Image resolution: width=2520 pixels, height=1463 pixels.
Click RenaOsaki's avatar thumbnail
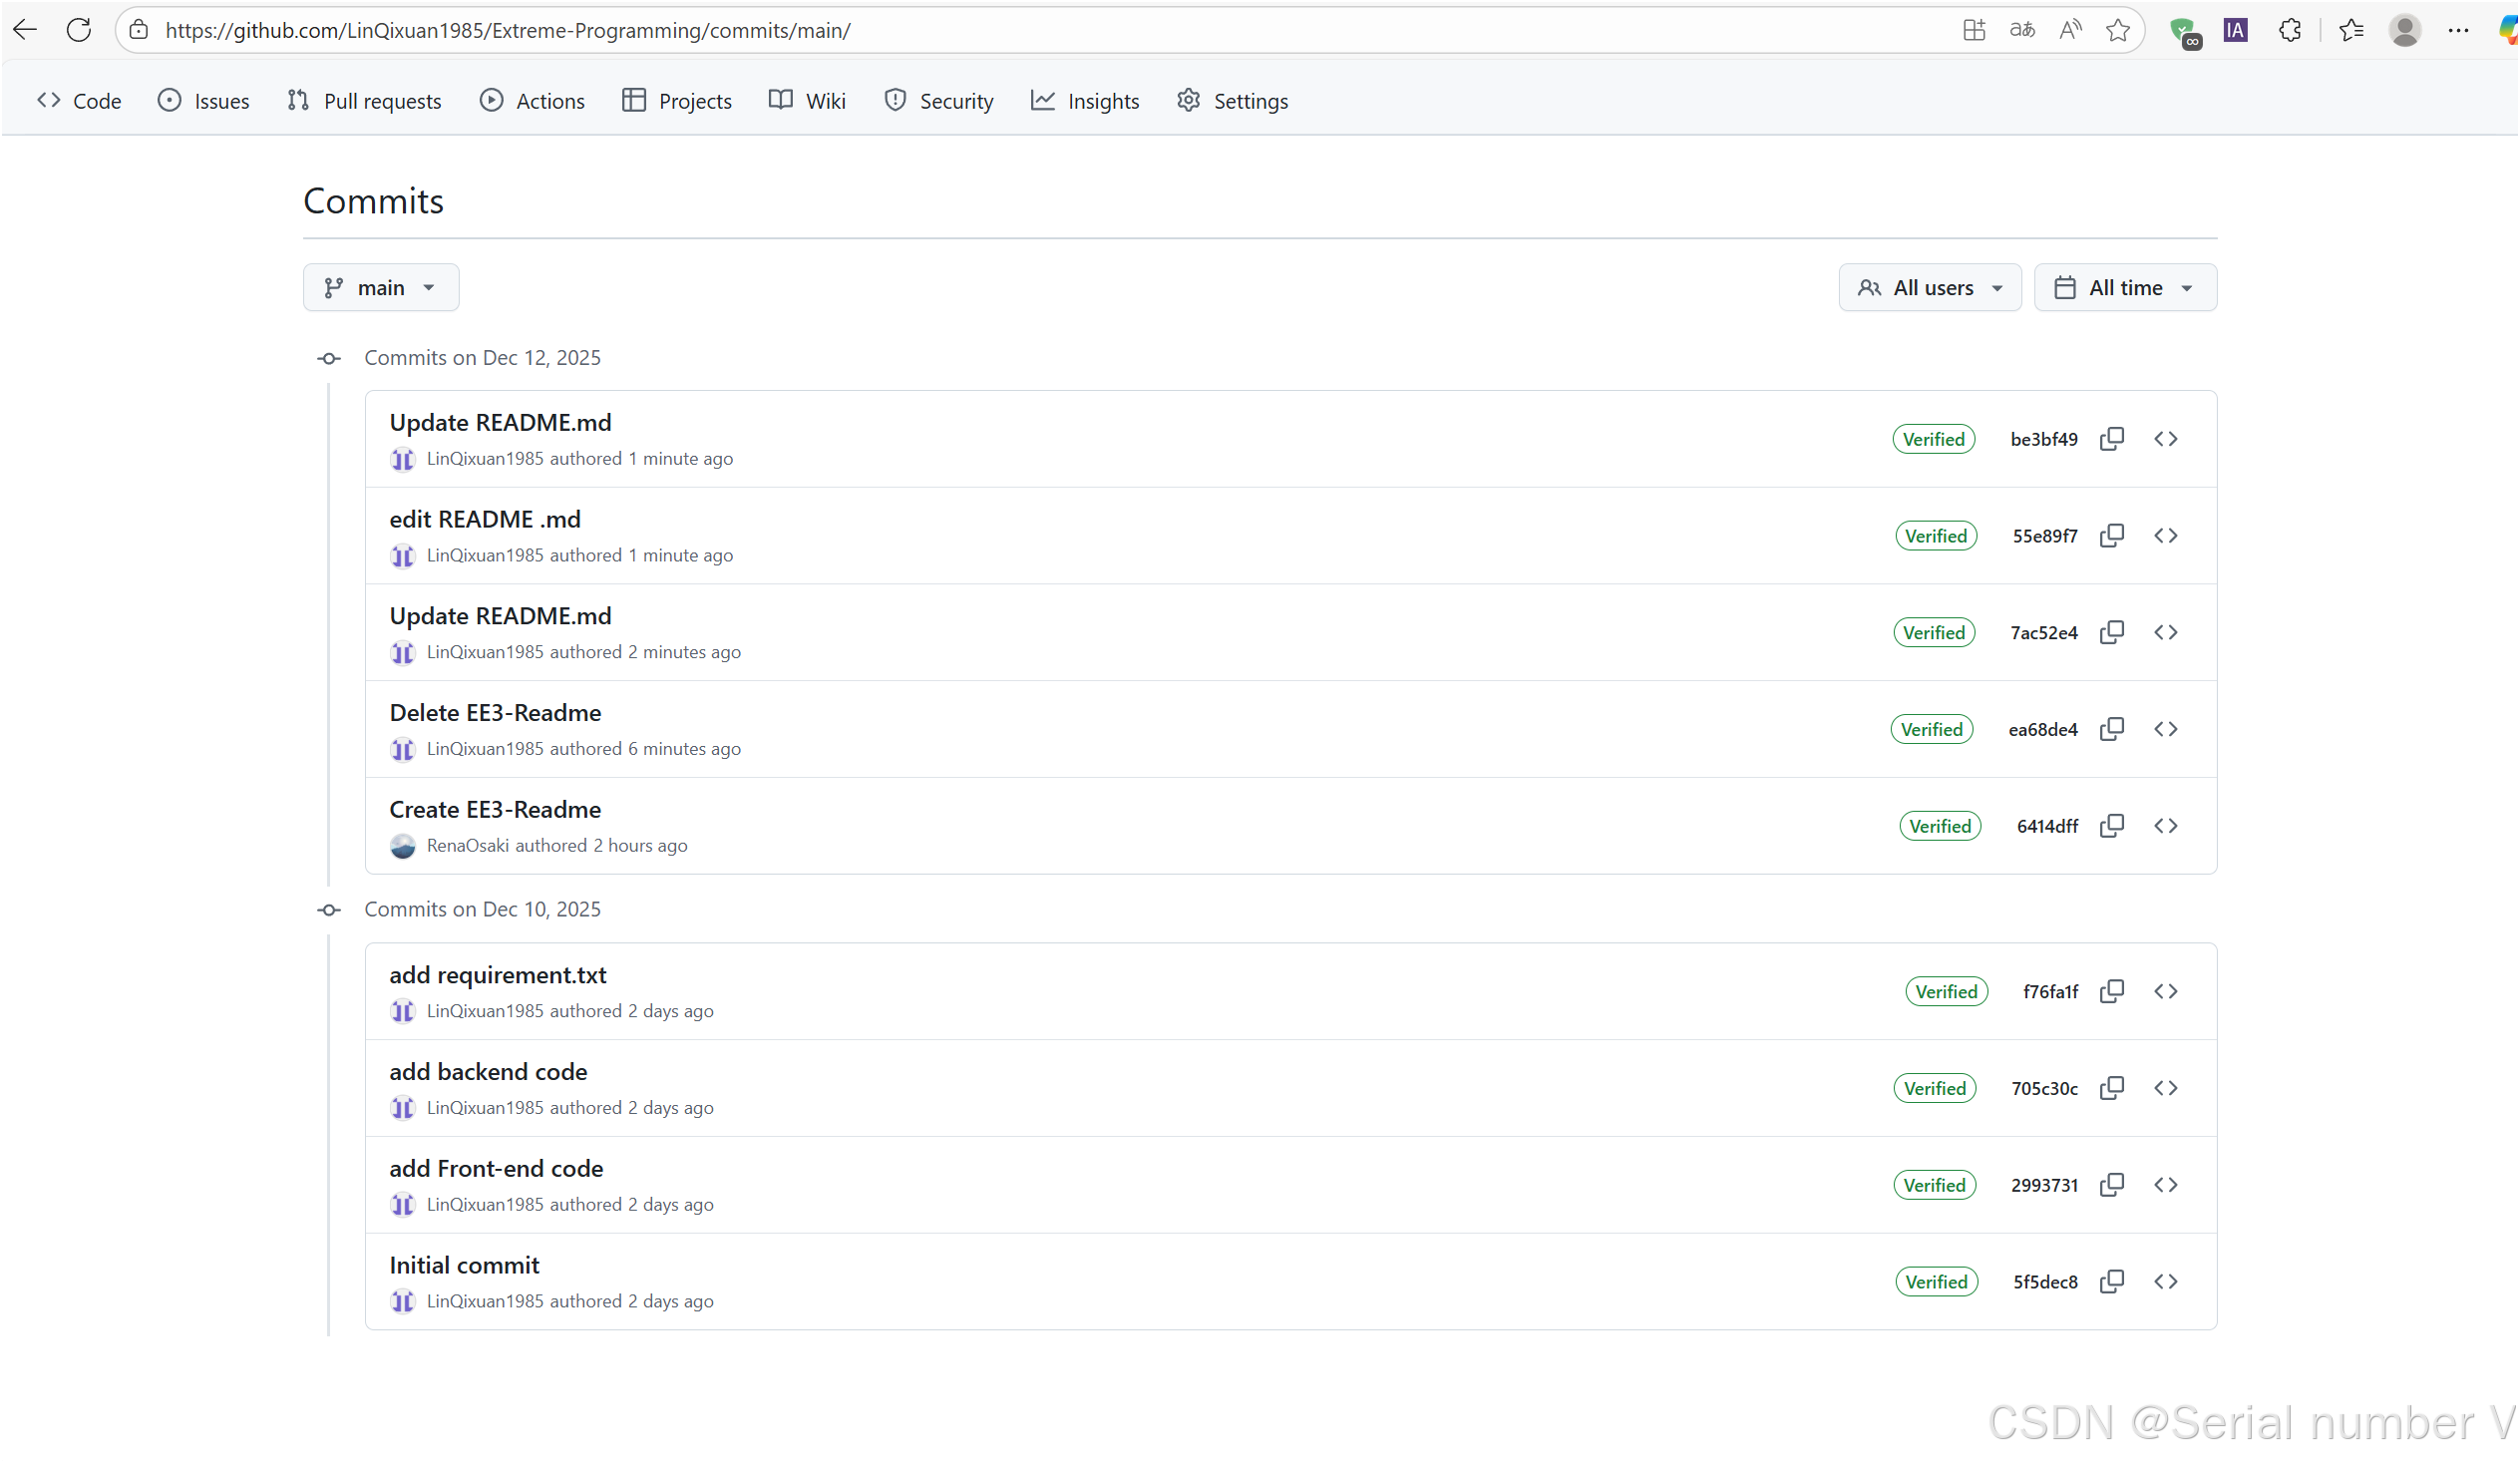[402, 846]
